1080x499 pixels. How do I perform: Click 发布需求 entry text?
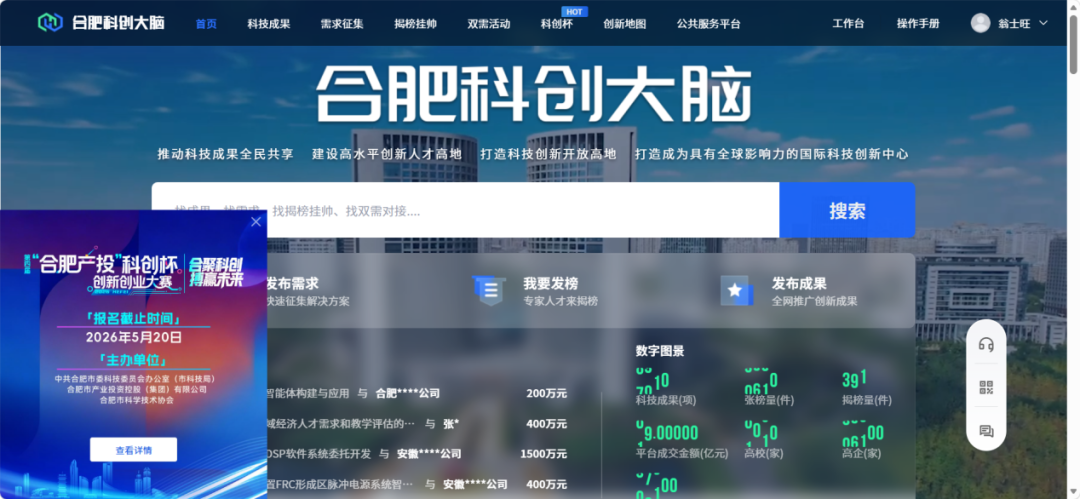pos(293,283)
